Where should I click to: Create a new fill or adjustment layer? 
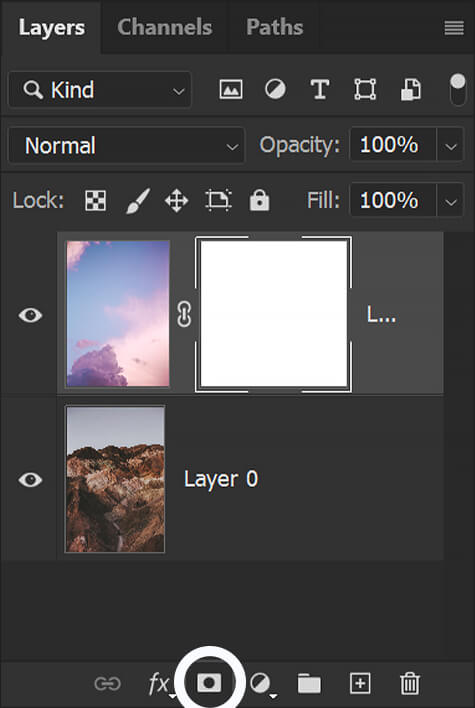pyautogui.click(x=262, y=684)
